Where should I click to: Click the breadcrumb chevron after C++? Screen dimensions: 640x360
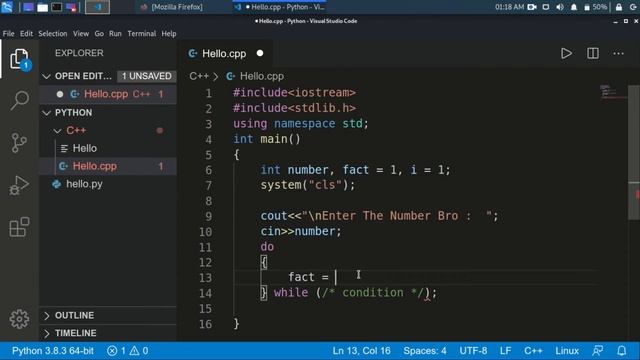click(x=216, y=76)
